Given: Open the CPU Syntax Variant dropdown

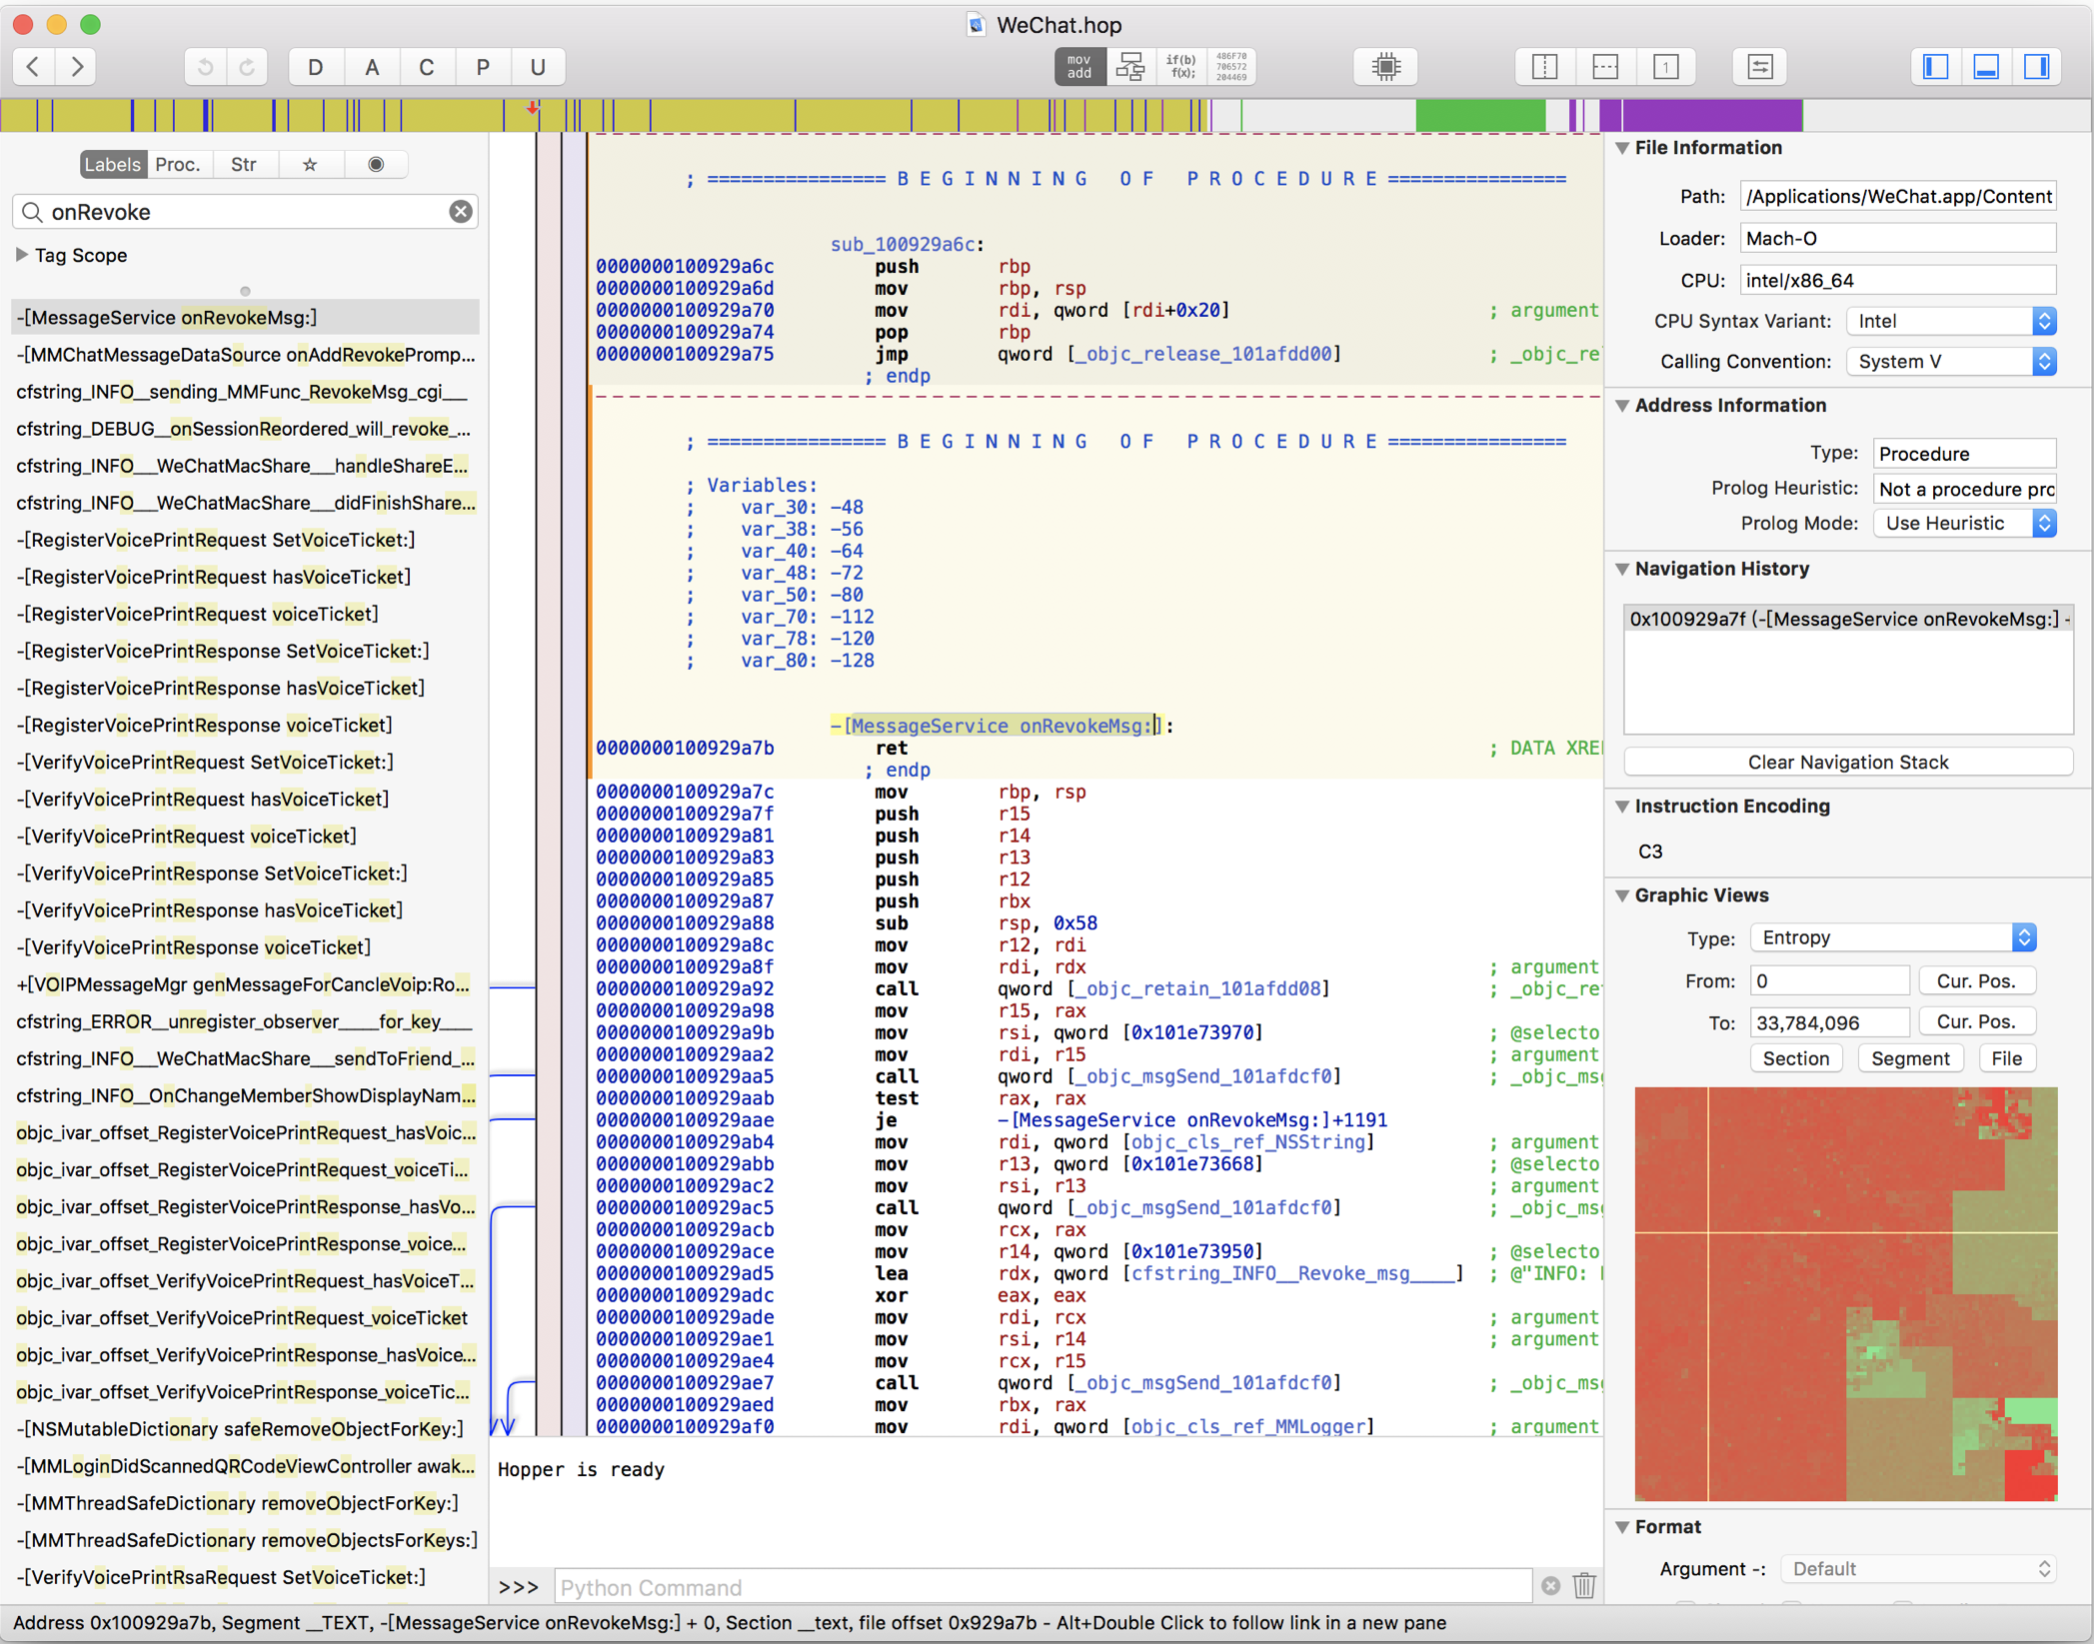Looking at the screenshot, I should (x=1951, y=321).
